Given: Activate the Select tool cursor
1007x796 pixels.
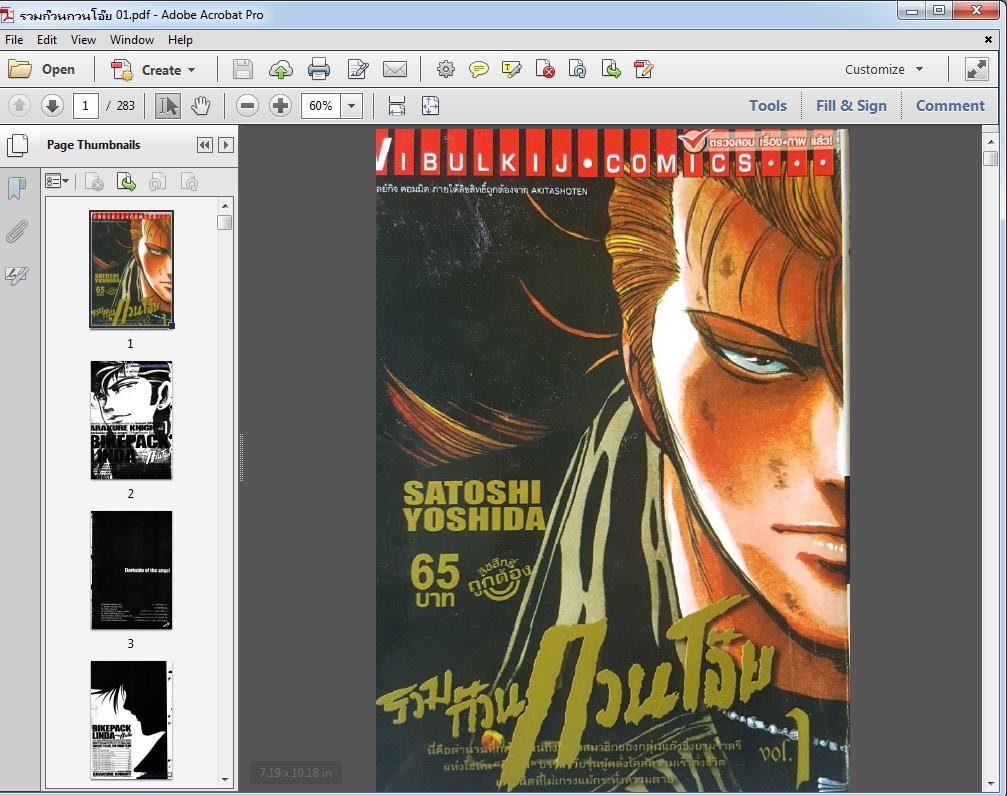Looking at the screenshot, I should [x=168, y=106].
